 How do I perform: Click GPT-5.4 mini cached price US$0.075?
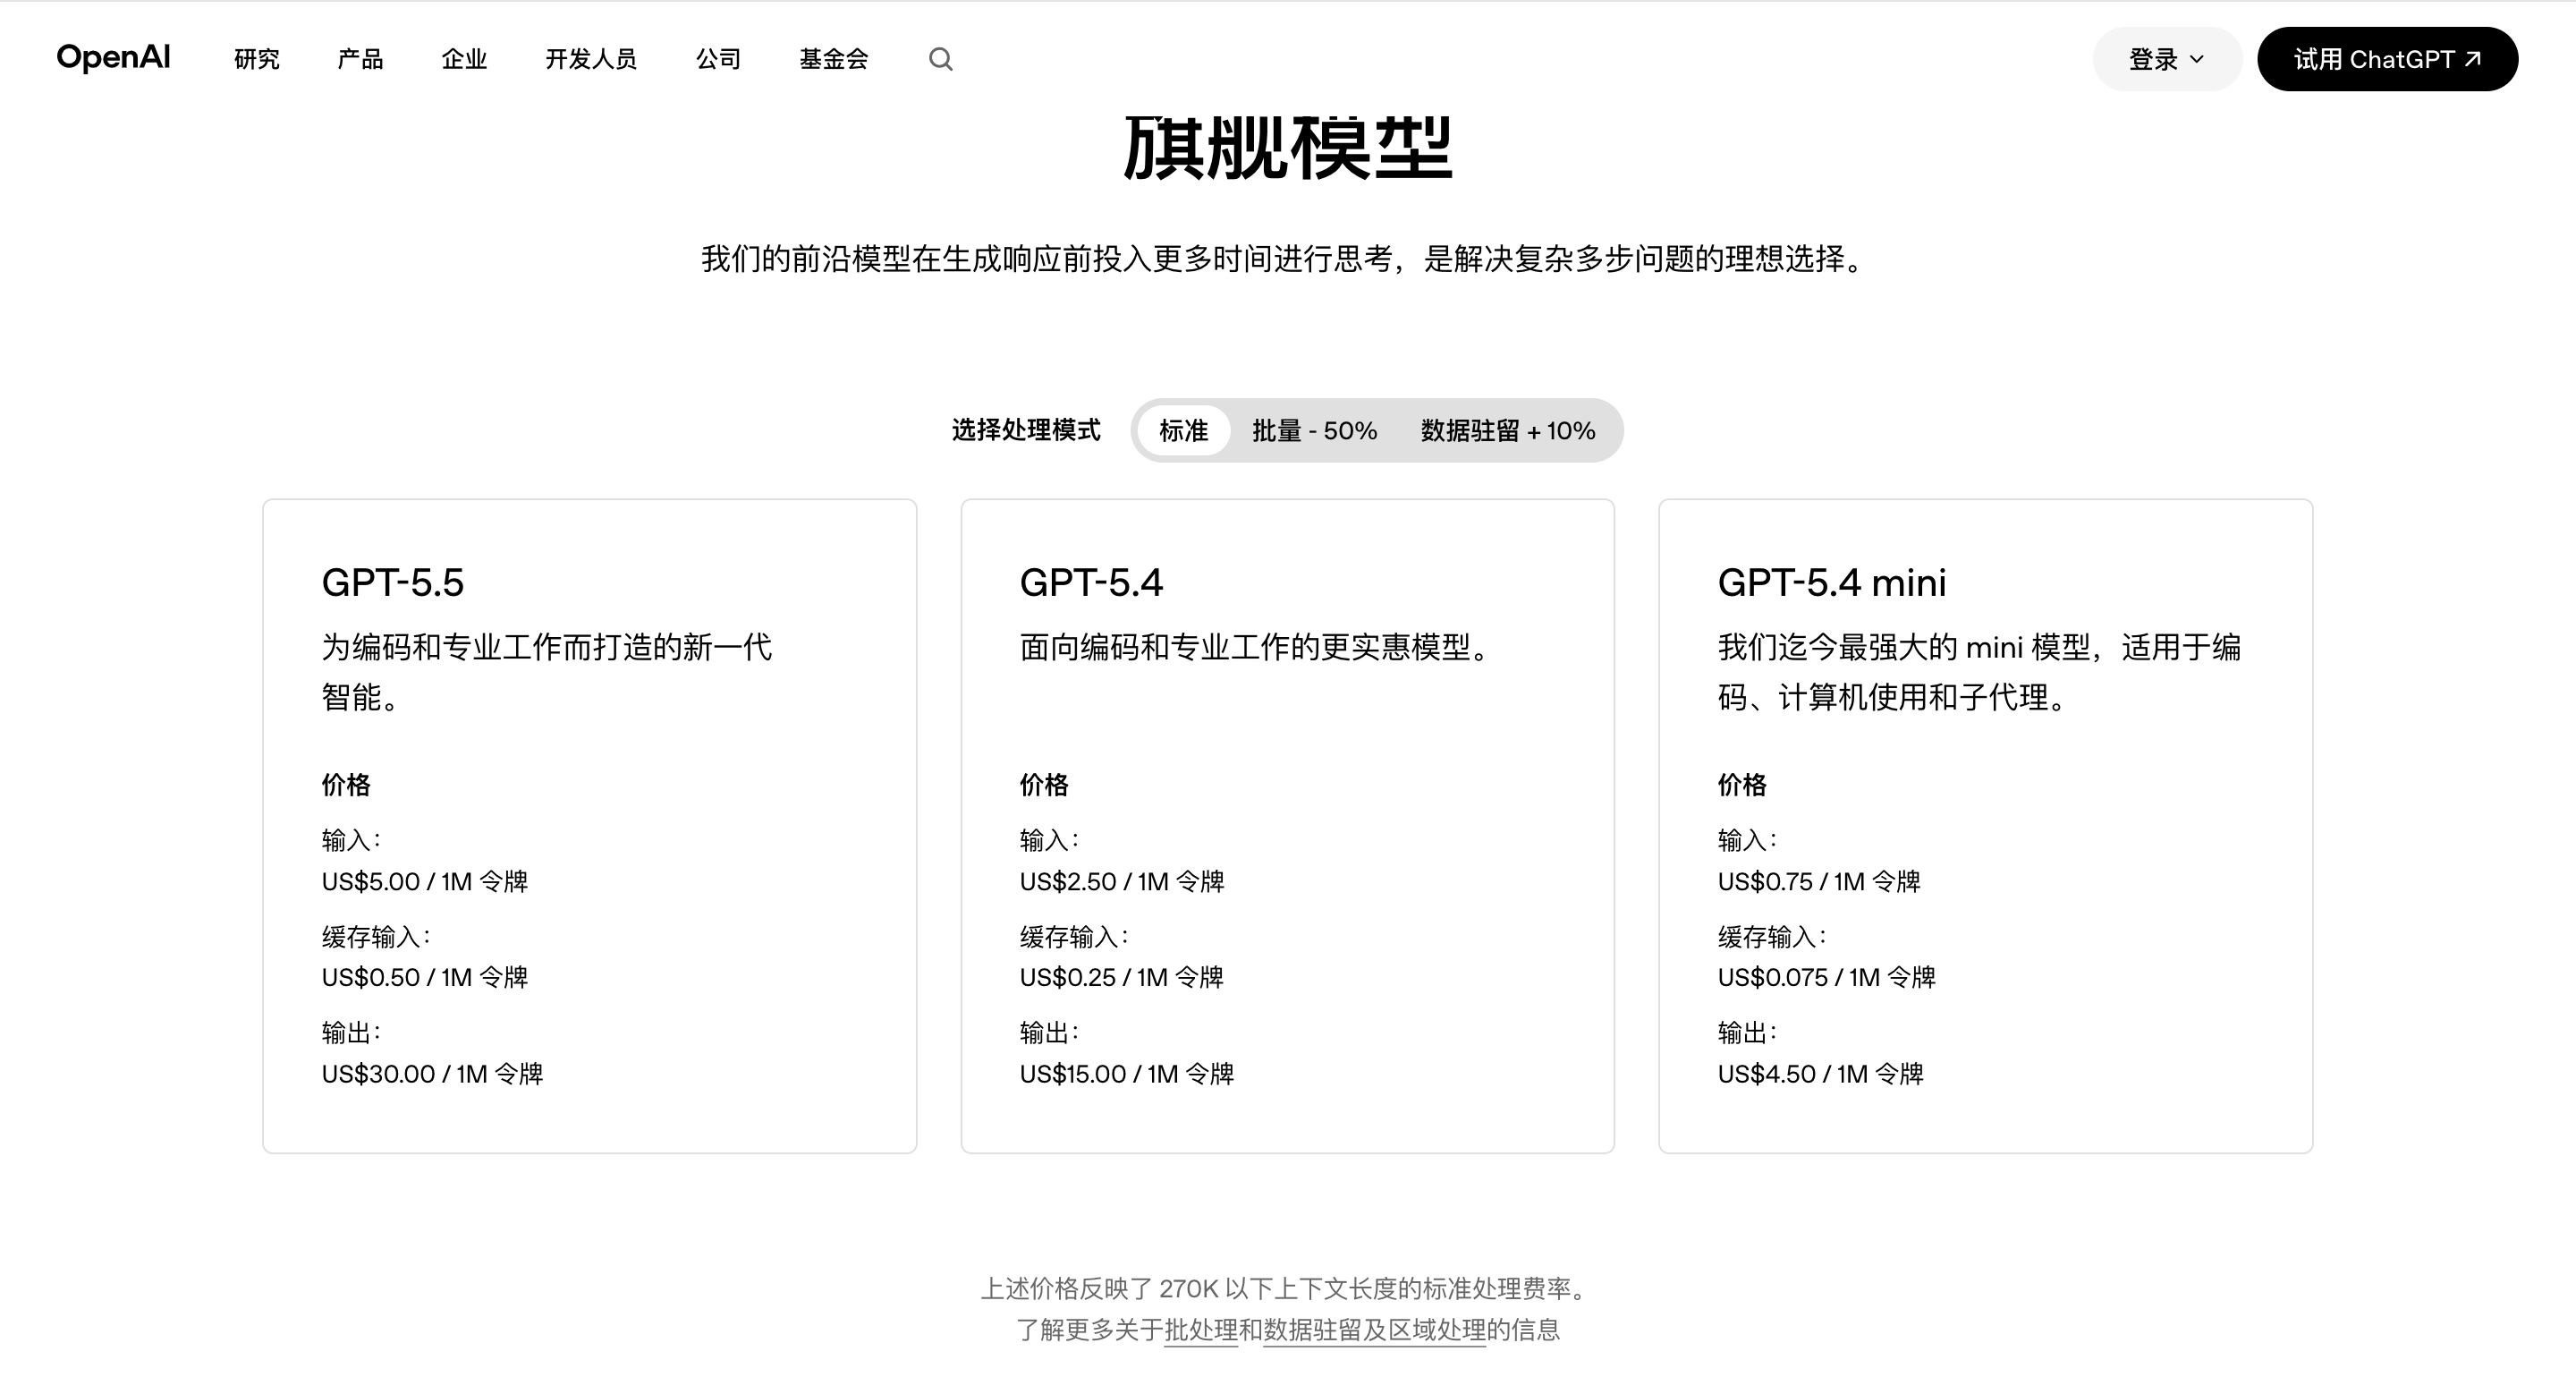[x=1827, y=977]
